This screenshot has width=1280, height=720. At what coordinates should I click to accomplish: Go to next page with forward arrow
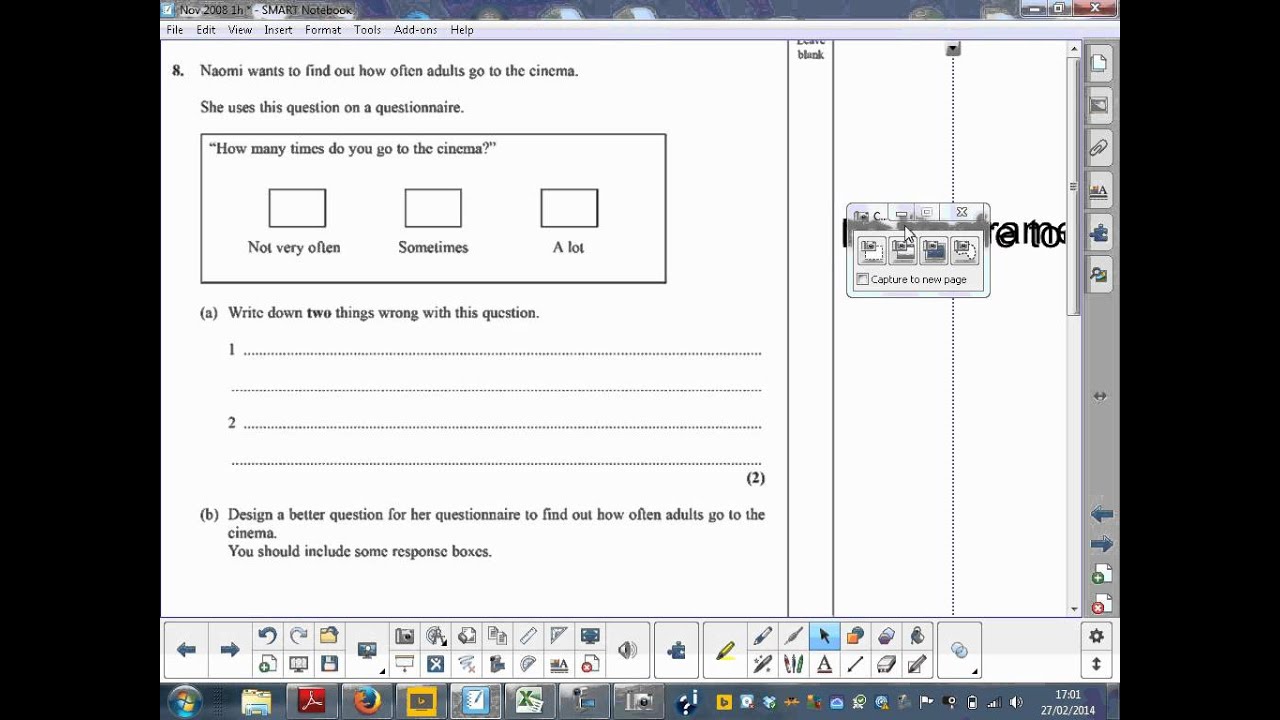coord(230,650)
